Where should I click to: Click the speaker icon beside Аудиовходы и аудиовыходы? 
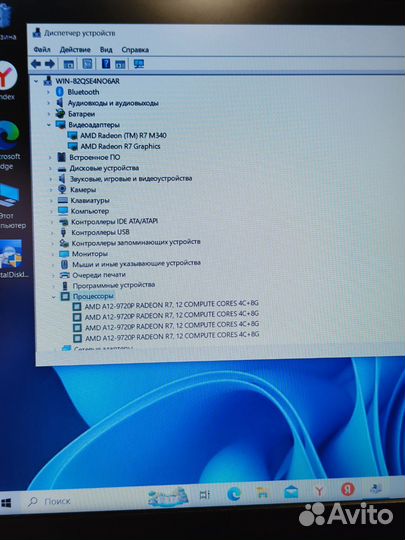(x=60, y=103)
